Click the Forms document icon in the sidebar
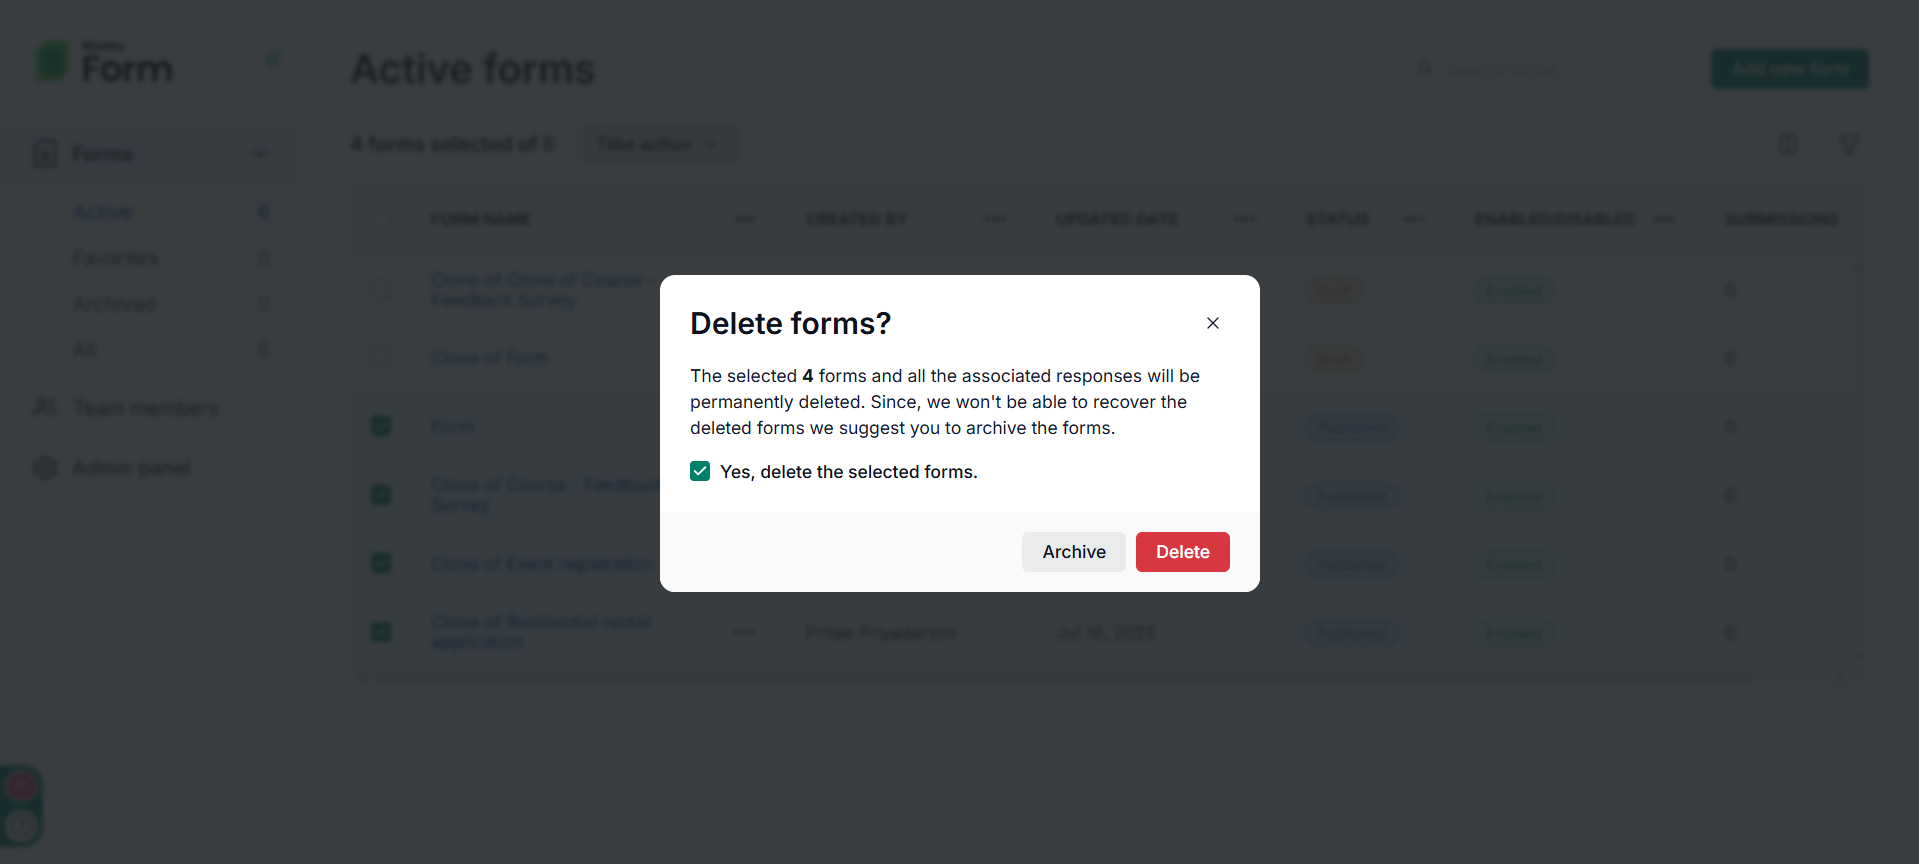The height and width of the screenshot is (864, 1919). click(45, 153)
